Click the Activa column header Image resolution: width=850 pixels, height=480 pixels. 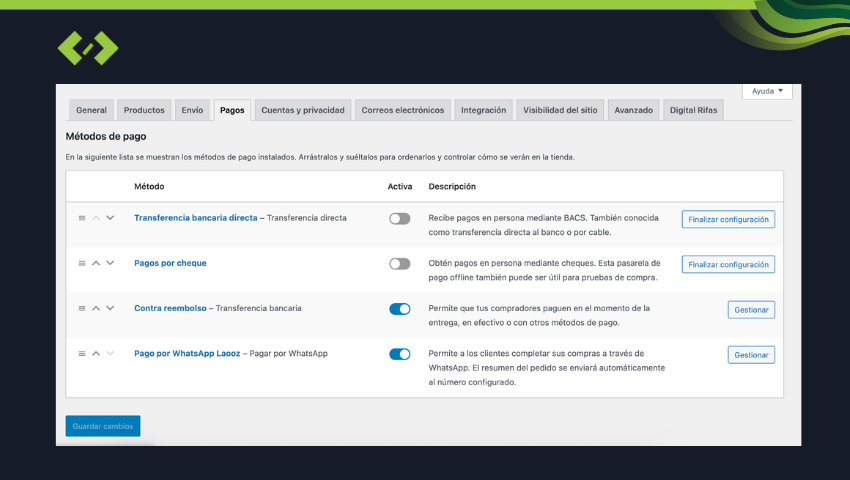coord(400,186)
